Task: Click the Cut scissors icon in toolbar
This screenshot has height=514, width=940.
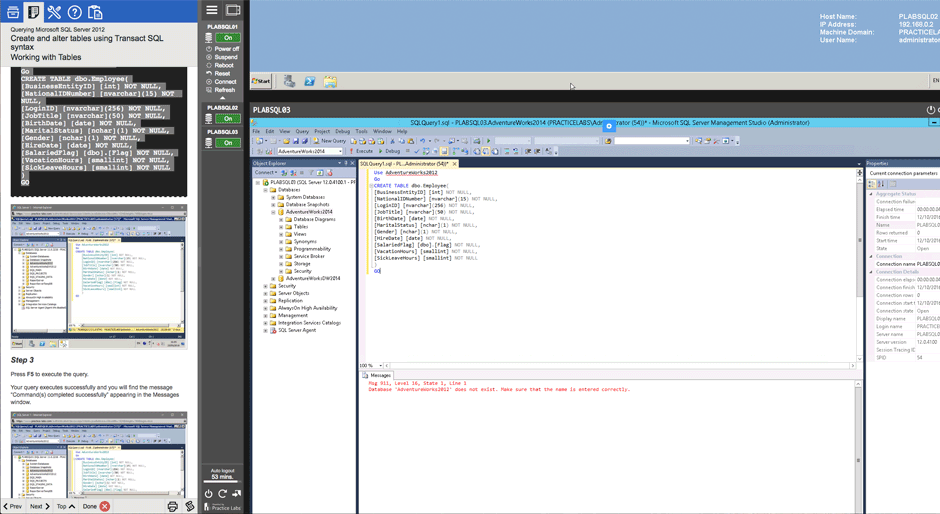Action: [x=393, y=141]
